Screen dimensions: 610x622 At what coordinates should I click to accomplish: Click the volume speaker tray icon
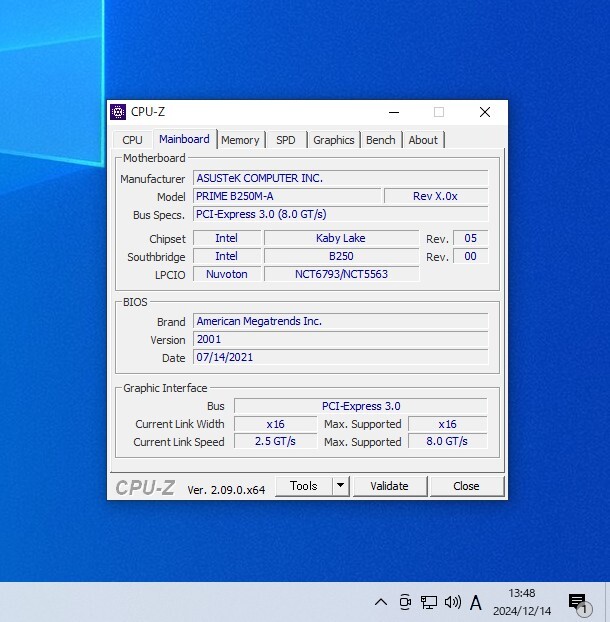tap(453, 602)
